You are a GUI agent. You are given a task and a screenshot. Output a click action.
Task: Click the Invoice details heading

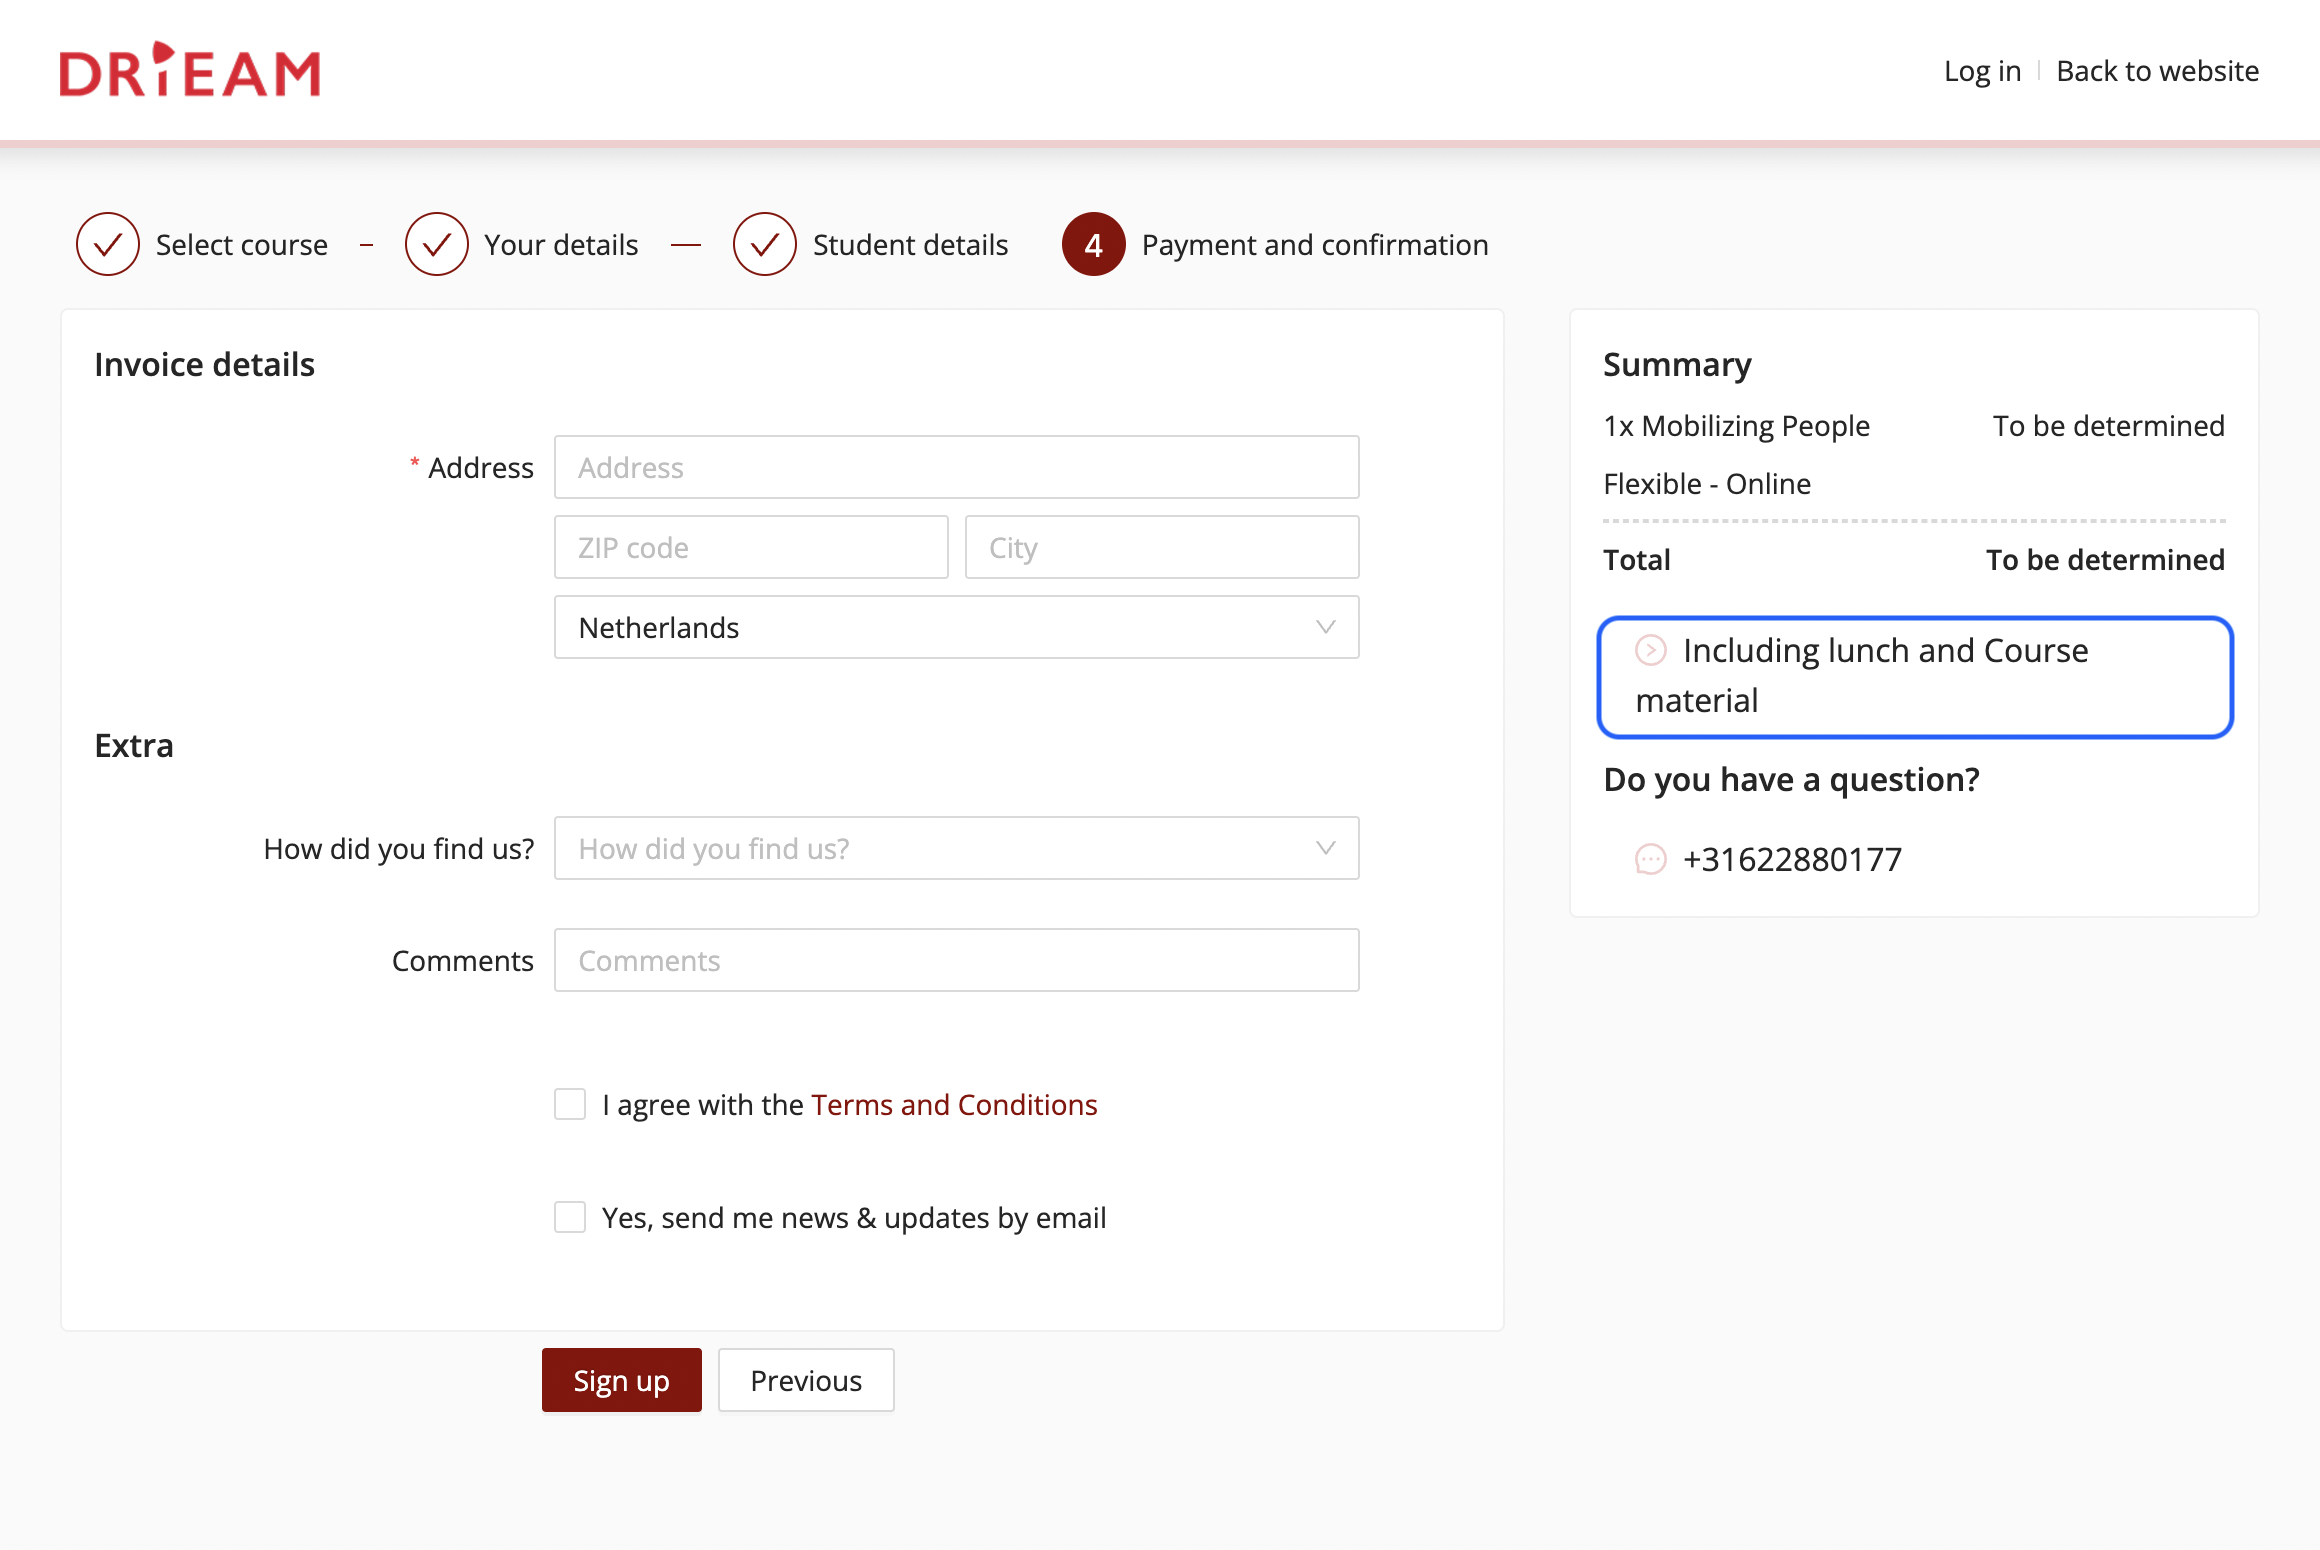[204, 364]
